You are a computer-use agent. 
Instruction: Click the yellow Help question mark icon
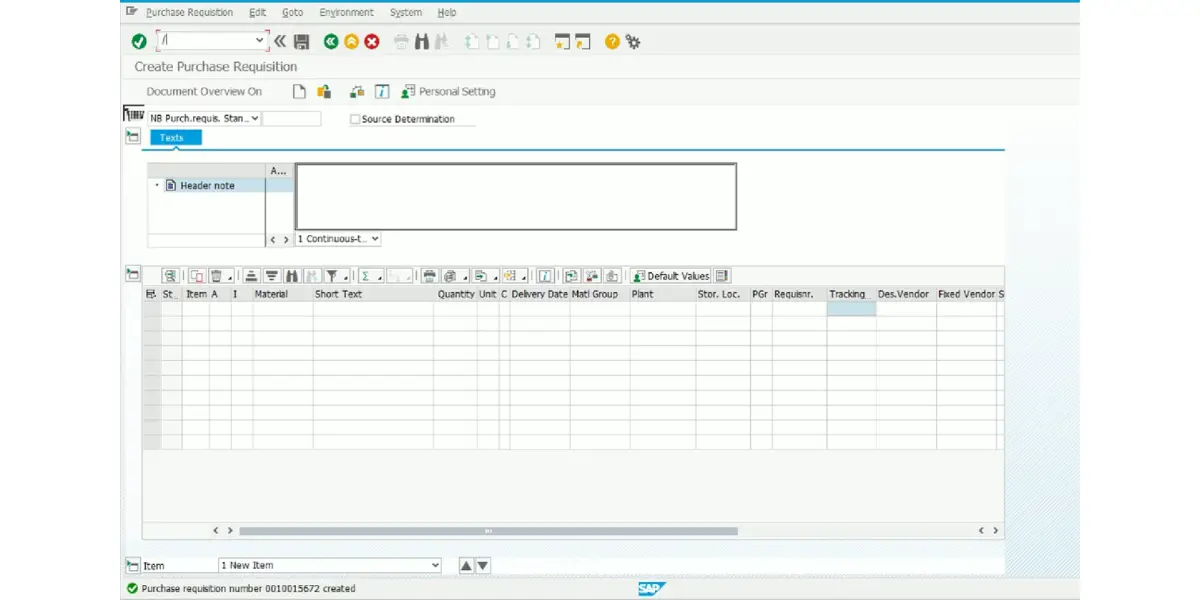point(612,41)
